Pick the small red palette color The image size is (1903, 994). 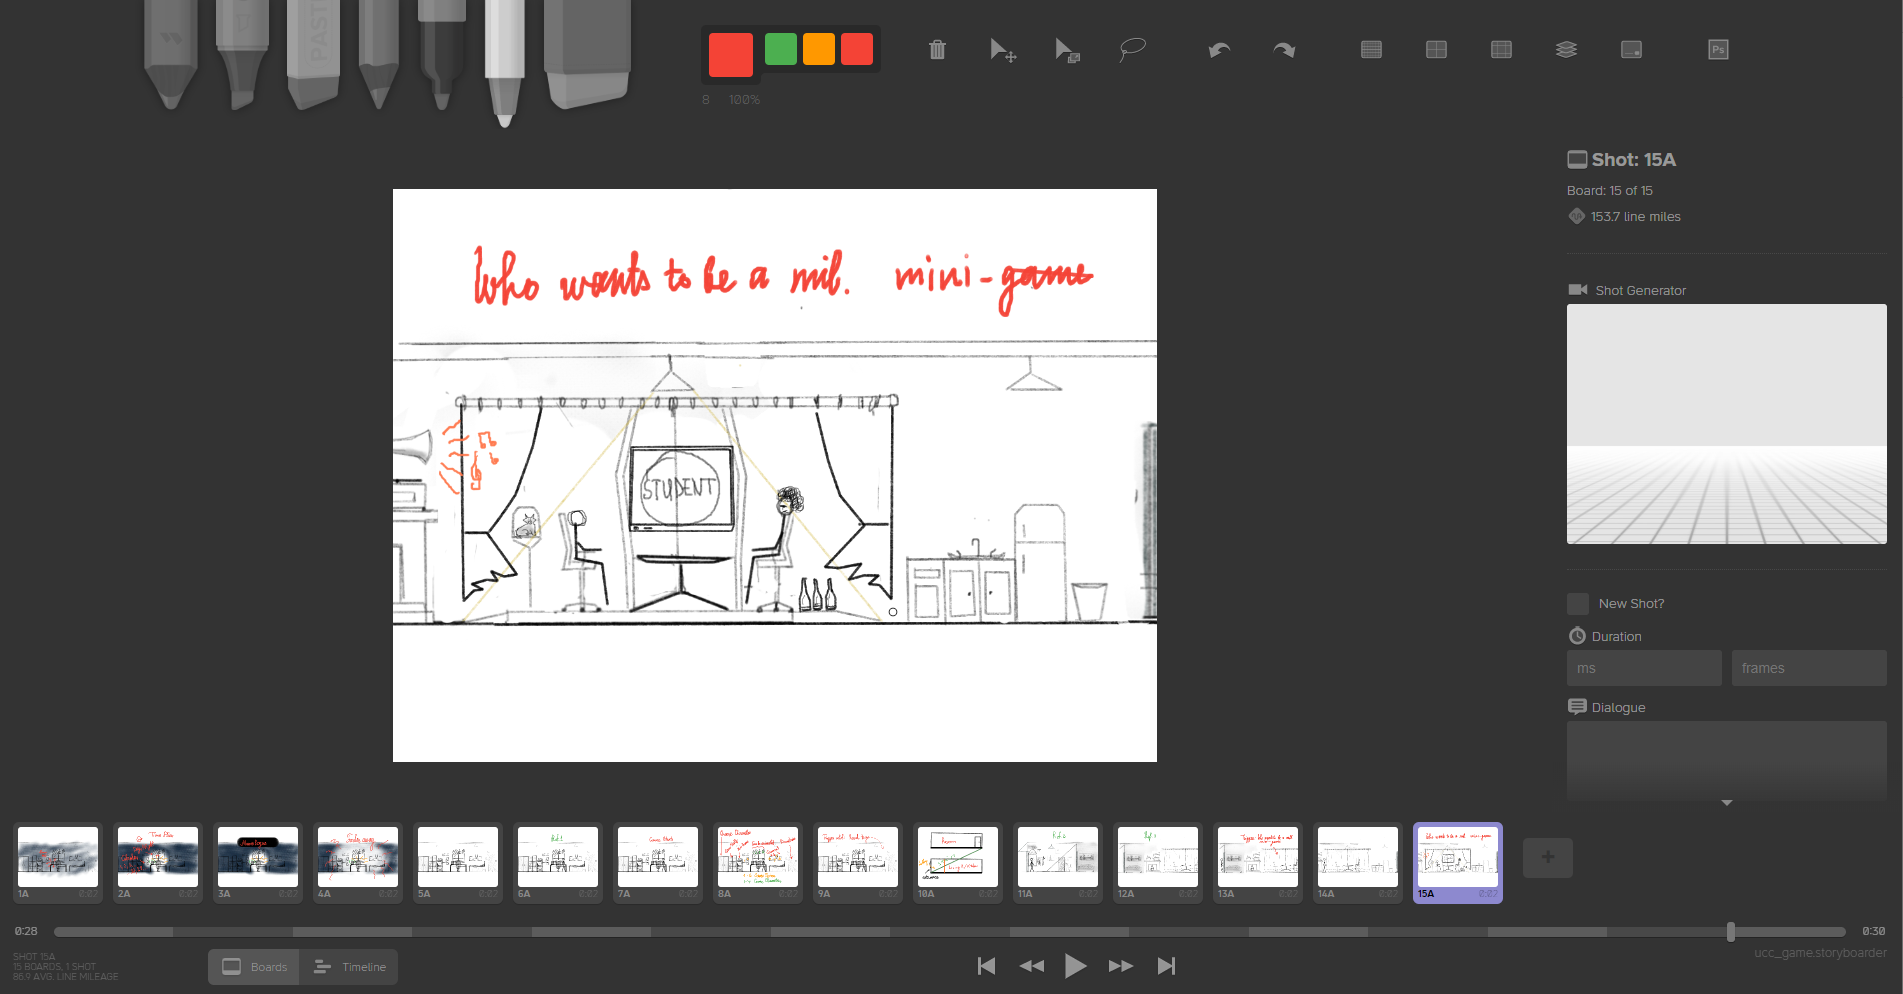[857, 49]
